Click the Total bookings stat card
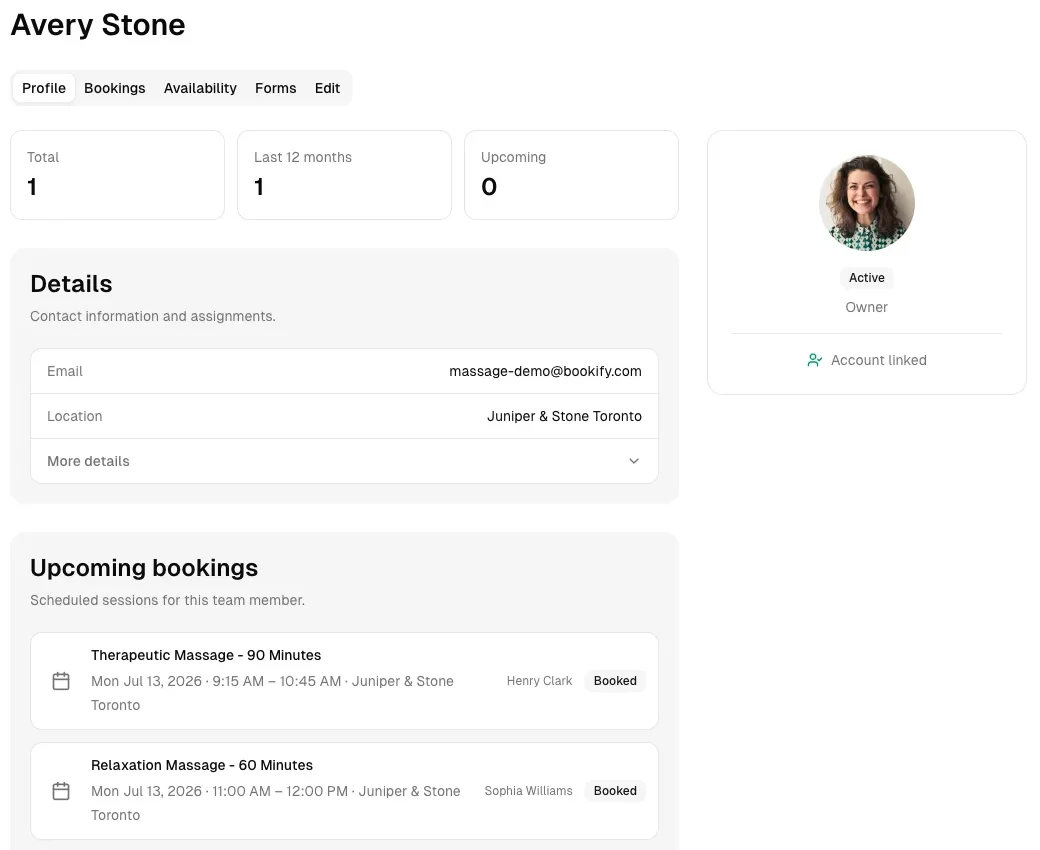This screenshot has width=1040, height=850. 117,175
